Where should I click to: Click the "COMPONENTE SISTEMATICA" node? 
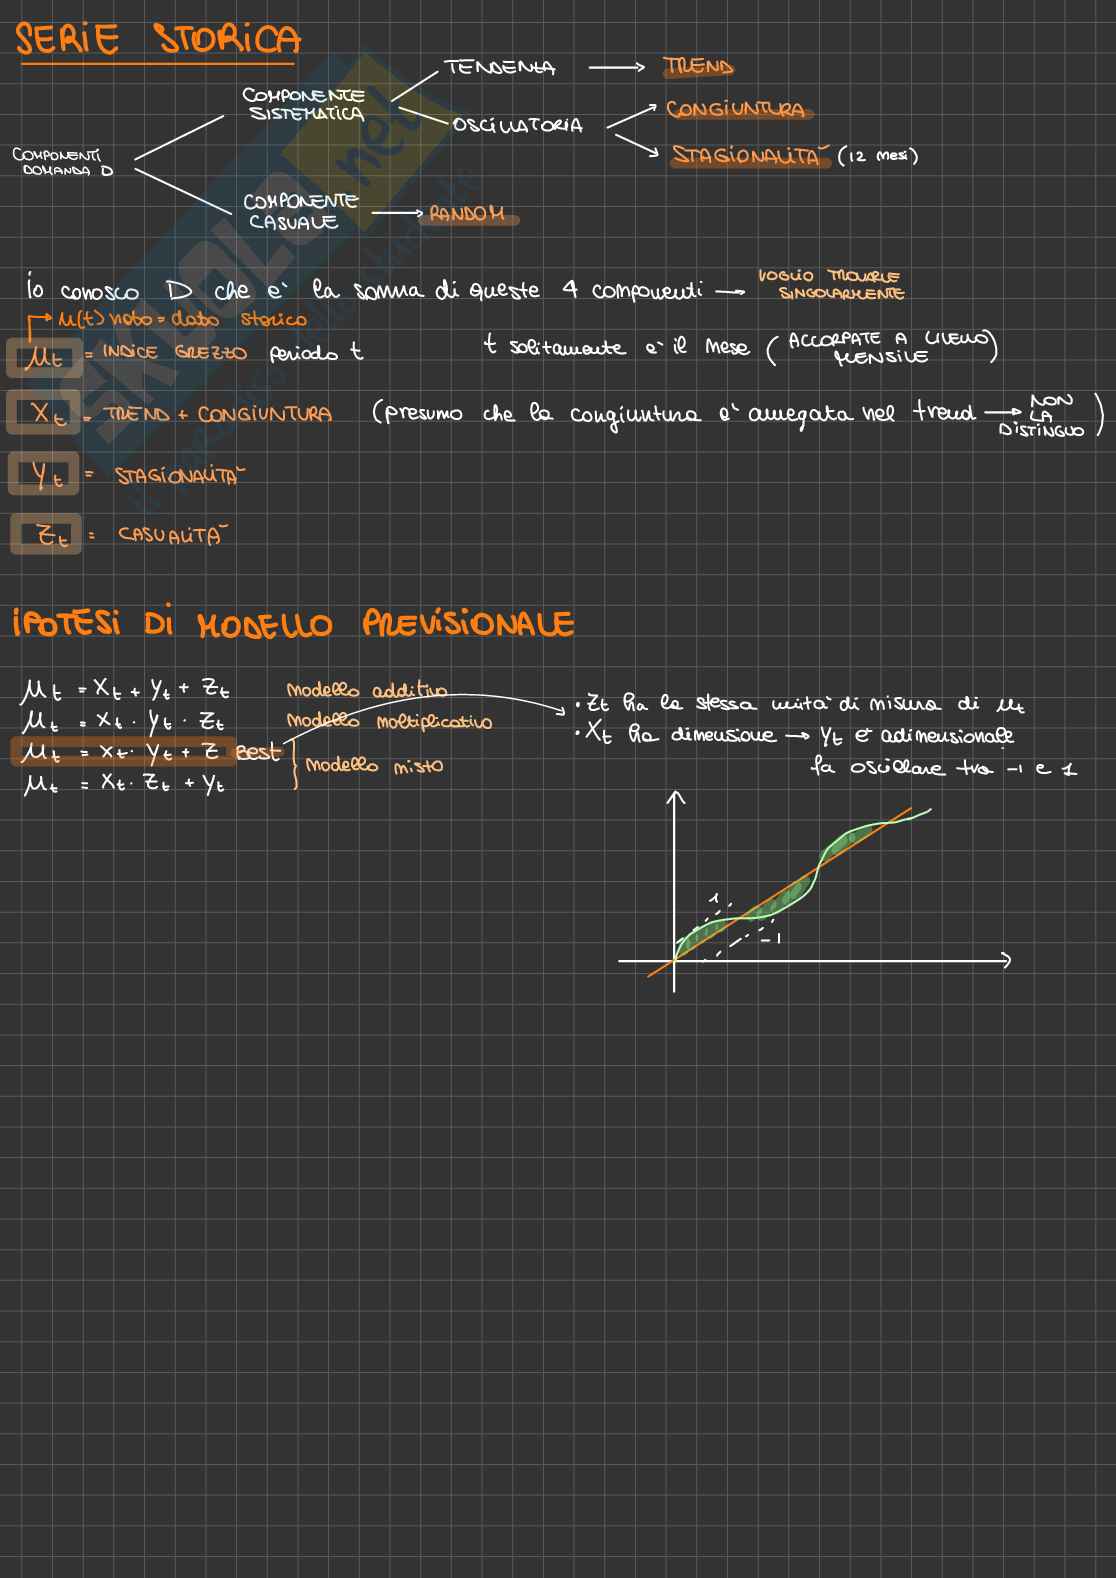click(x=304, y=104)
